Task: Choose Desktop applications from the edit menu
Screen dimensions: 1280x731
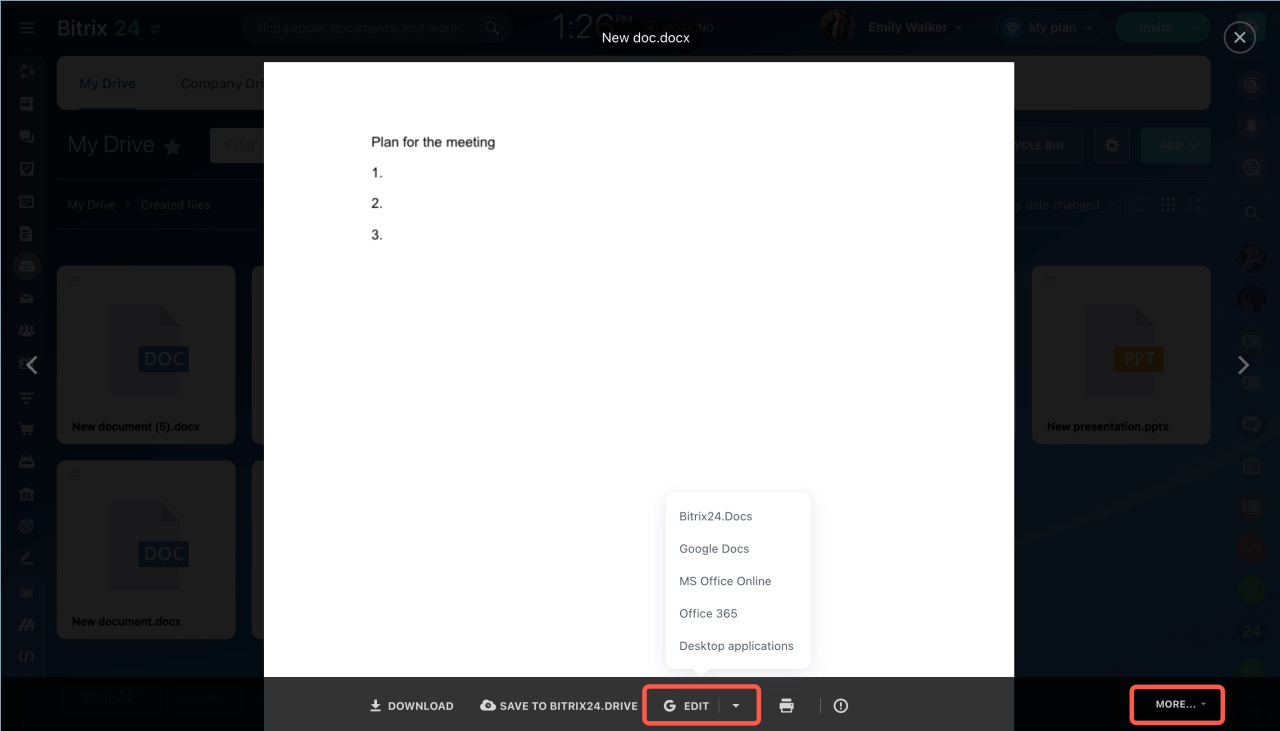Action: 736,646
